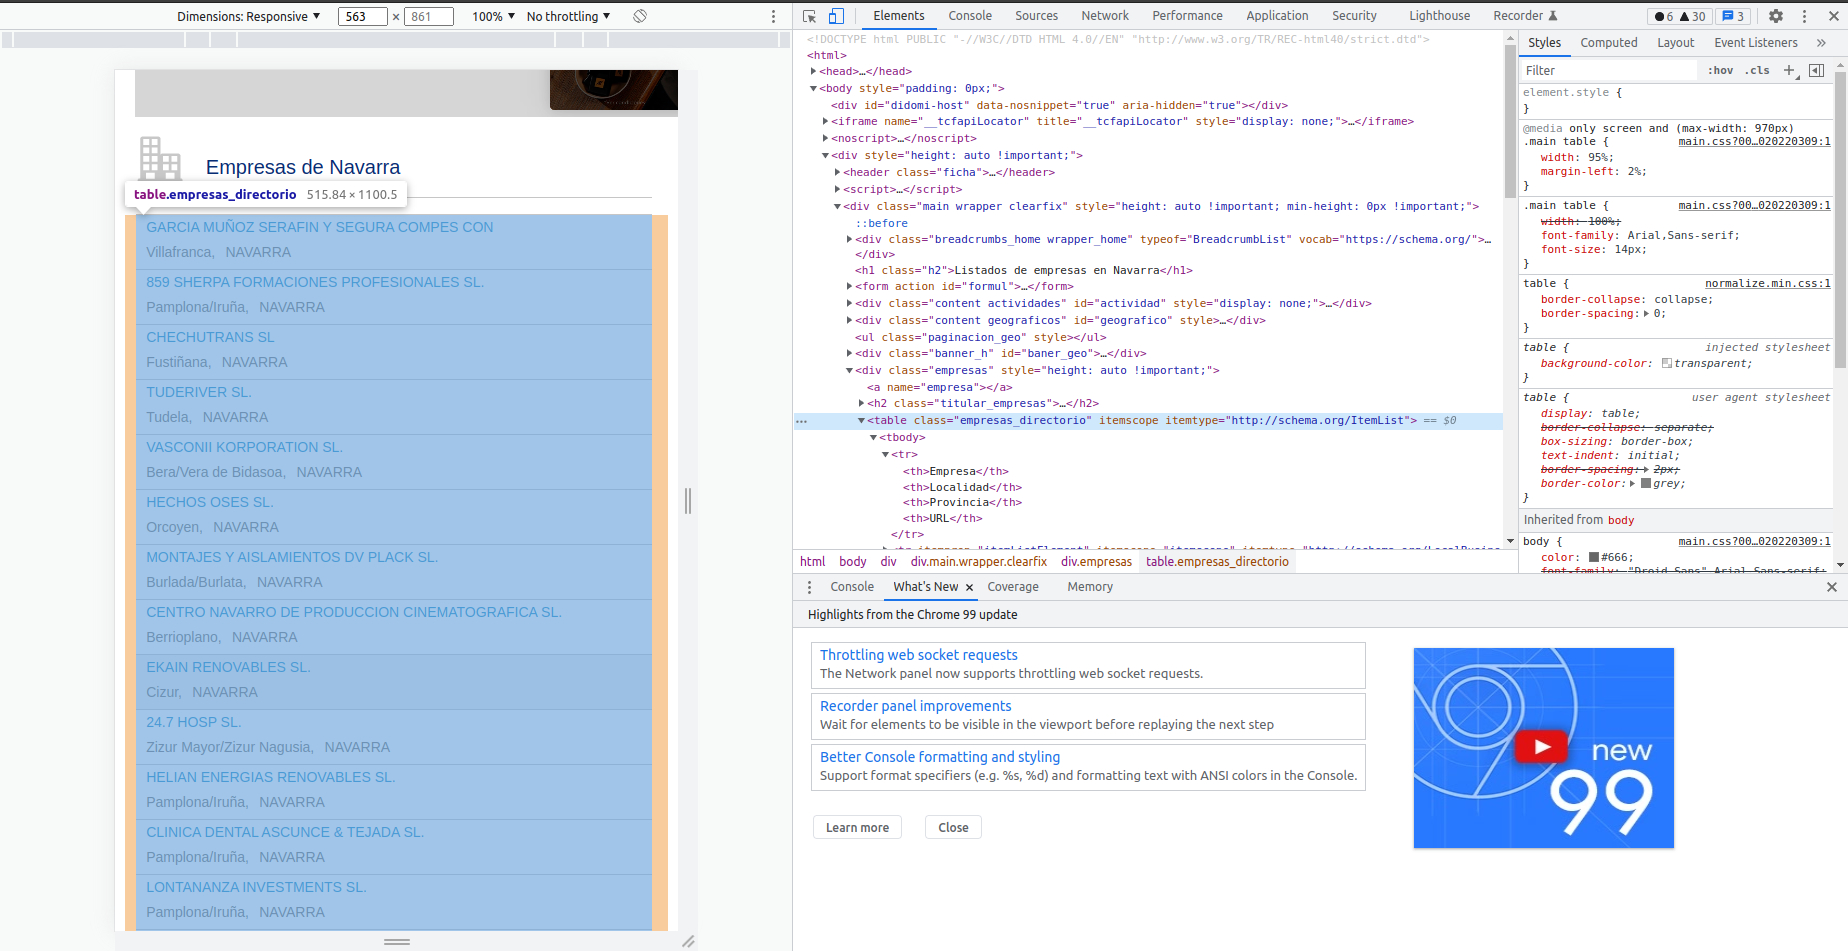Play the Chrome 99 new features video
1848x951 pixels.
(x=1542, y=746)
